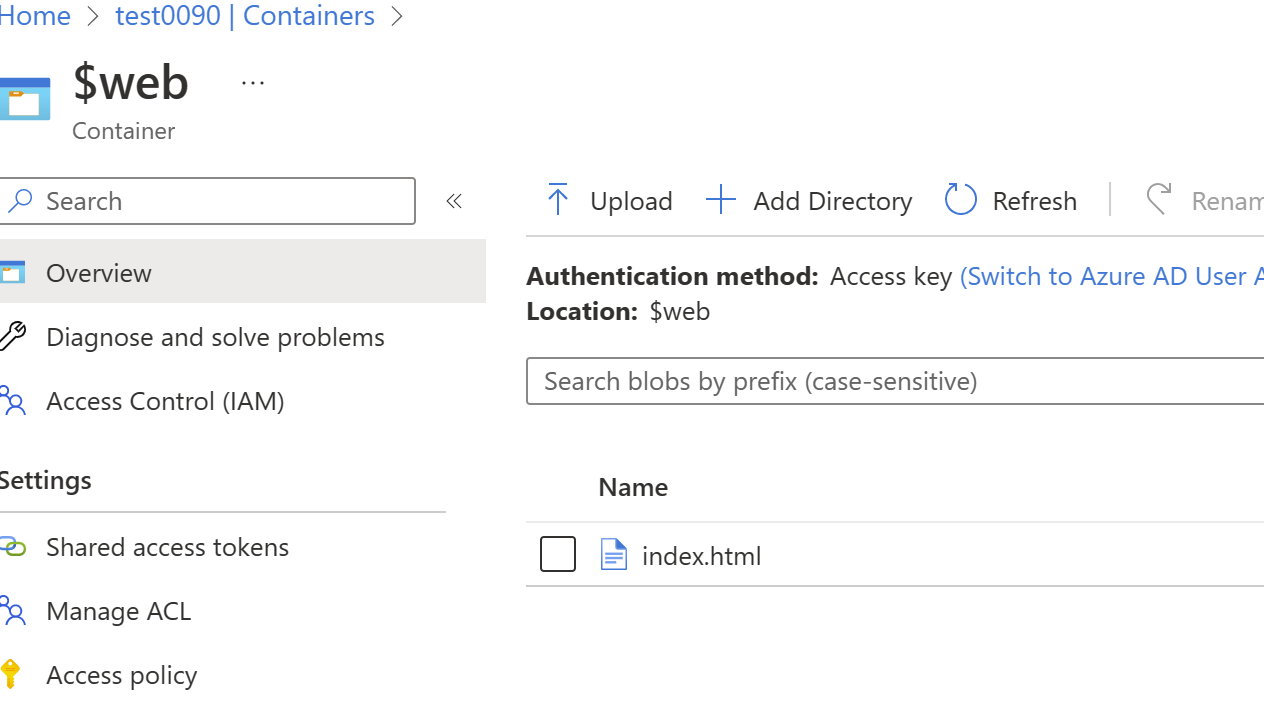Click the search magnifier icon in the sidebar
This screenshot has width=1264, height=718.
[x=20, y=200]
